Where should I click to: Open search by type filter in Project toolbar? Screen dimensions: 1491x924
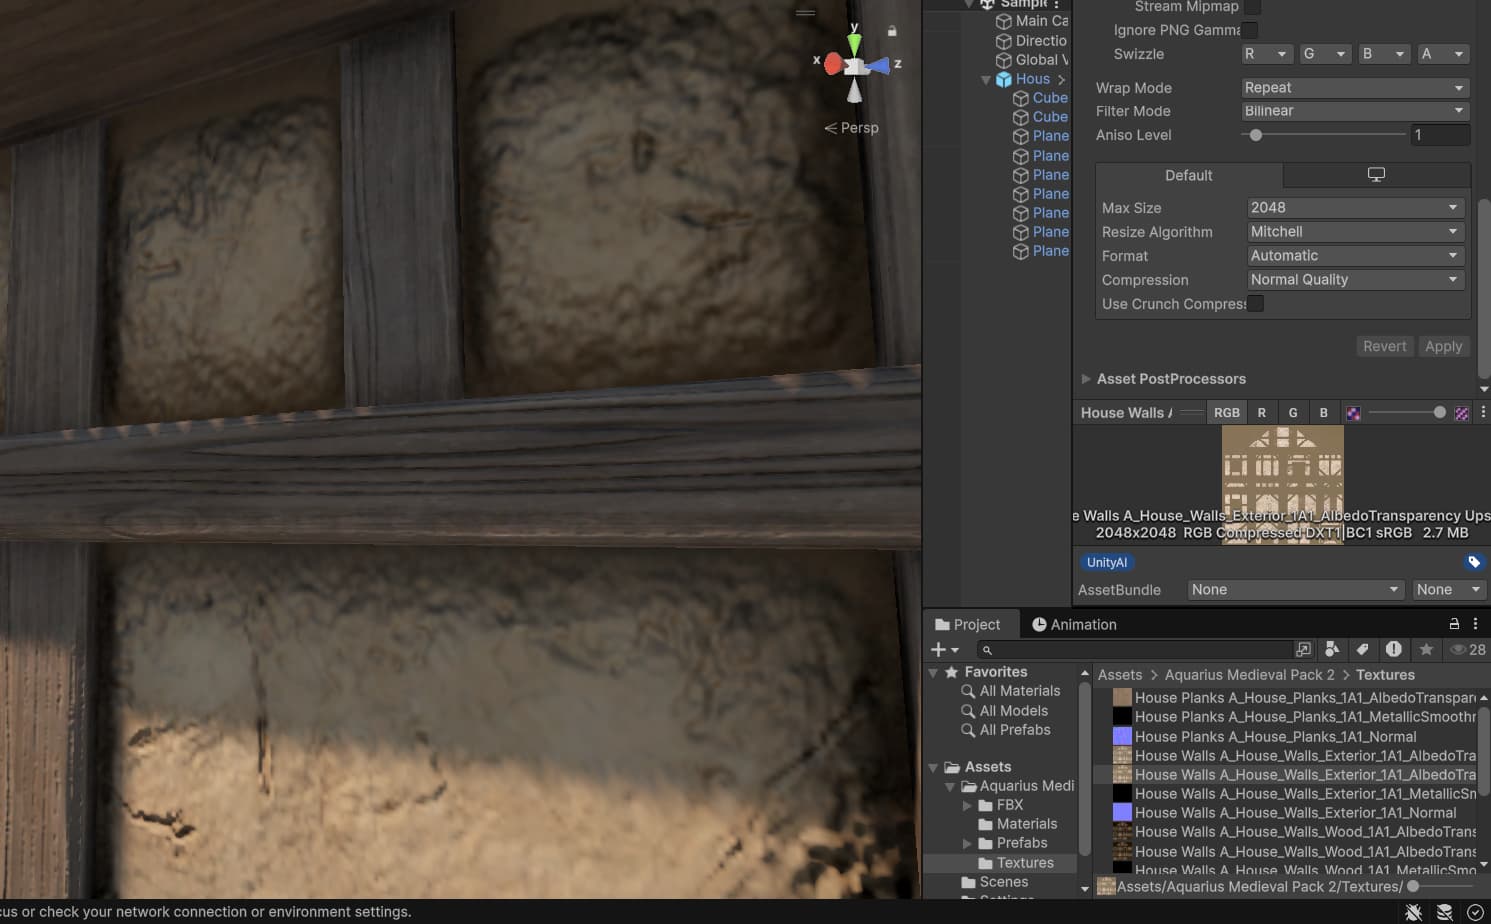pyautogui.click(x=1333, y=649)
